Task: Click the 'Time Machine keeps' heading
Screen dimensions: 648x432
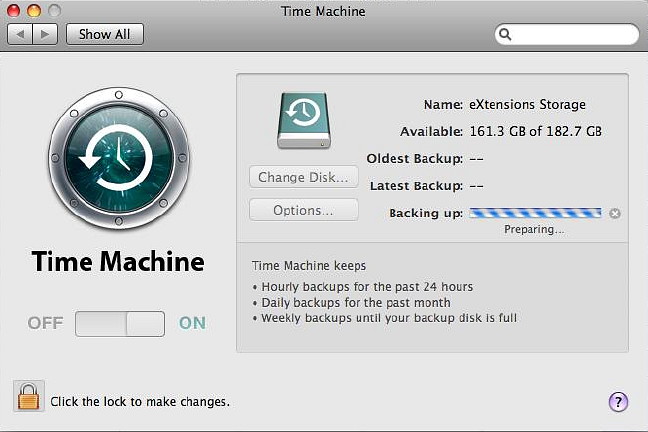Action: 309,265
